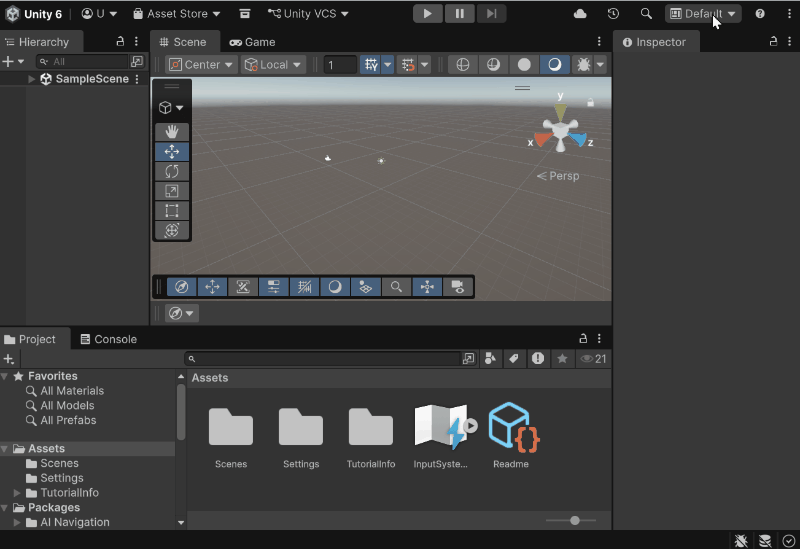Click the grid snap value field

(340, 65)
